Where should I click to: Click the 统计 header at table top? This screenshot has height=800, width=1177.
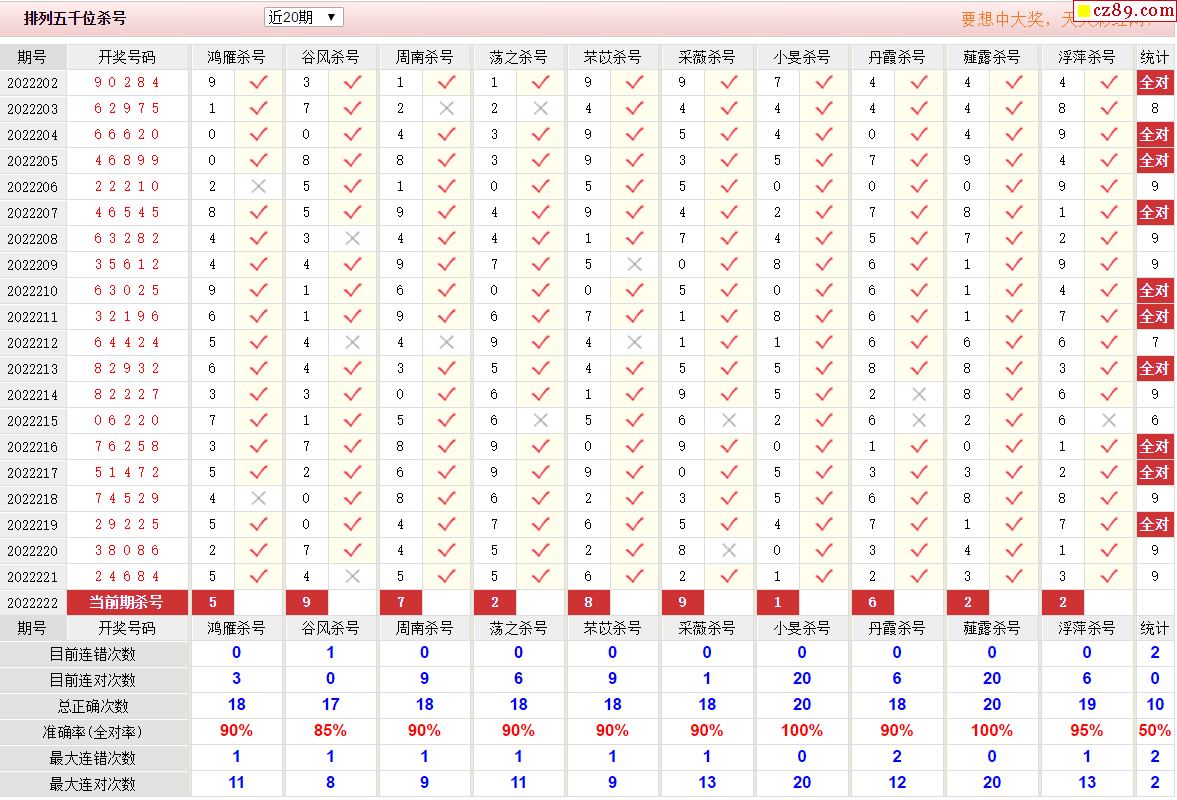1154,57
